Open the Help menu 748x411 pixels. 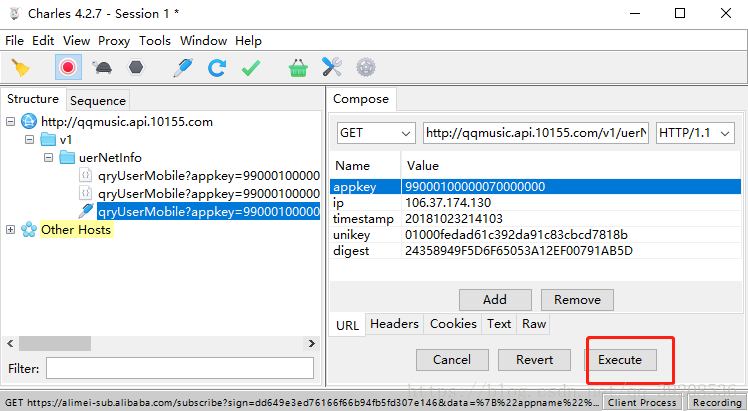pyautogui.click(x=249, y=41)
